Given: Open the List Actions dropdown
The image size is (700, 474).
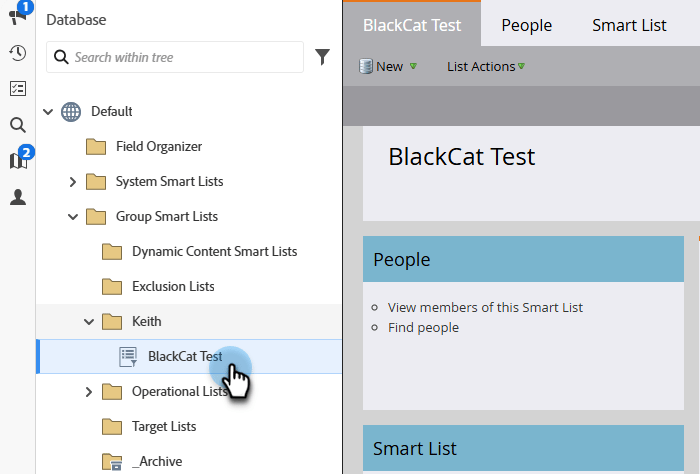Looking at the screenshot, I should coord(485,67).
